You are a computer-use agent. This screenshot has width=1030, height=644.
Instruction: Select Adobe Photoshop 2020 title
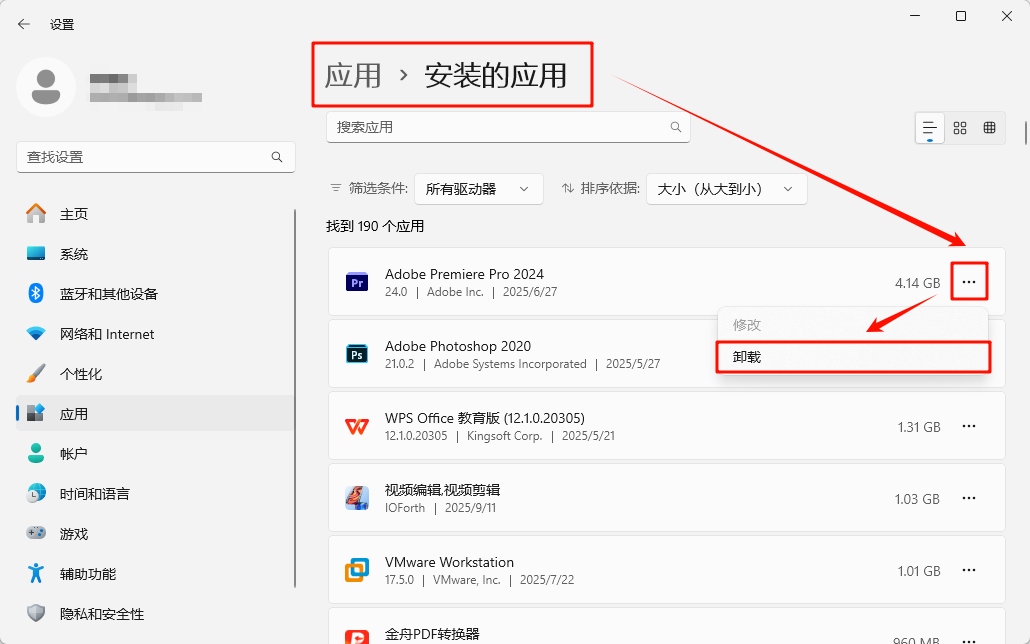coord(458,346)
